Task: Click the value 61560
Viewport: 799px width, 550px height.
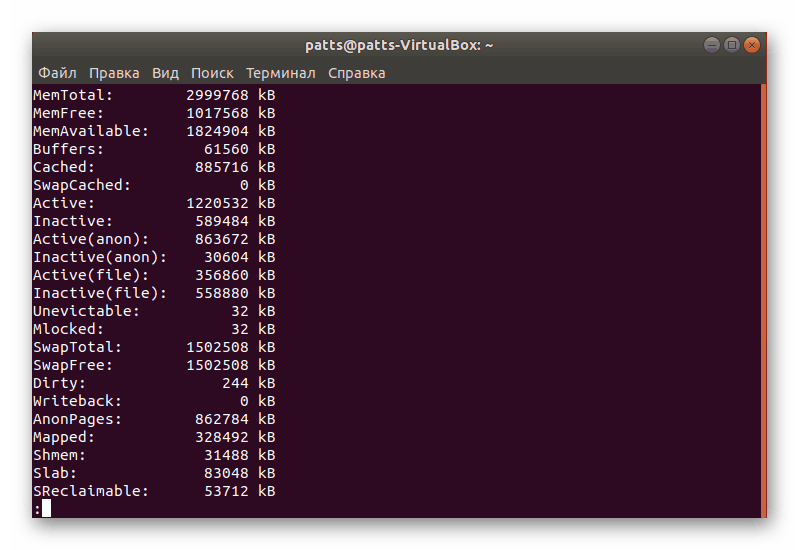Action: pyautogui.click(x=226, y=149)
